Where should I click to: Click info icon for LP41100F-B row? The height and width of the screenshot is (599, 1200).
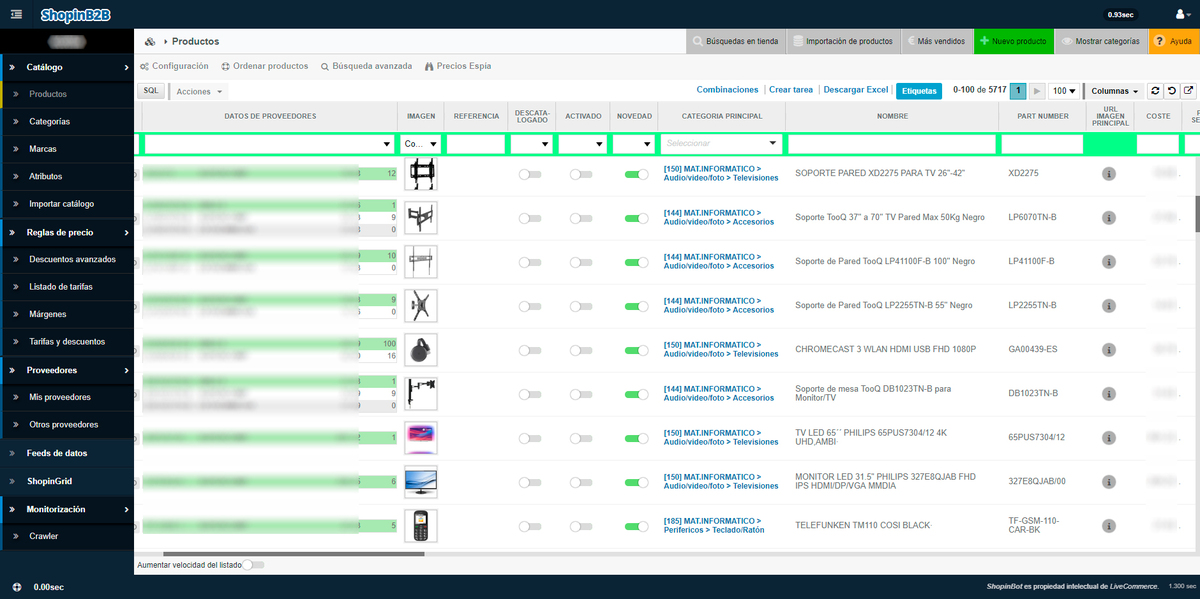(x=1109, y=262)
